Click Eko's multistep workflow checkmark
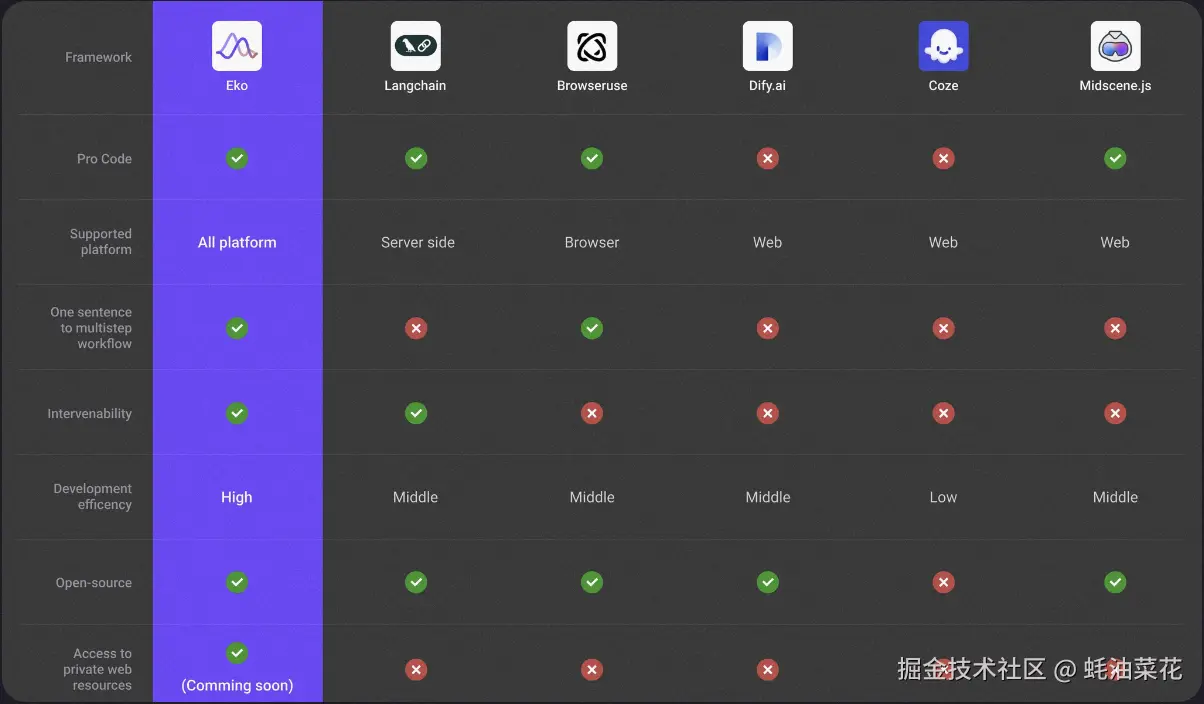Screen dimensions: 1204x704 pyautogui.click(x=237, y=328)
